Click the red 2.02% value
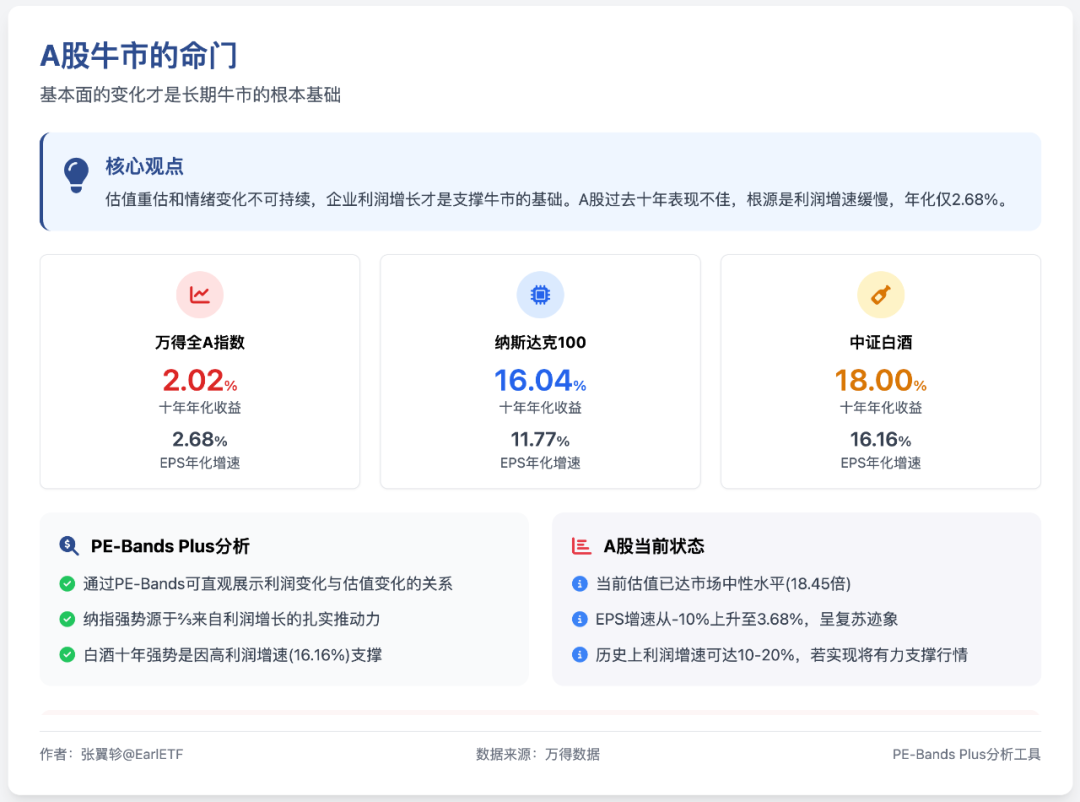Viewport: 1080px width, 802px height. click(x=200, y=380)
